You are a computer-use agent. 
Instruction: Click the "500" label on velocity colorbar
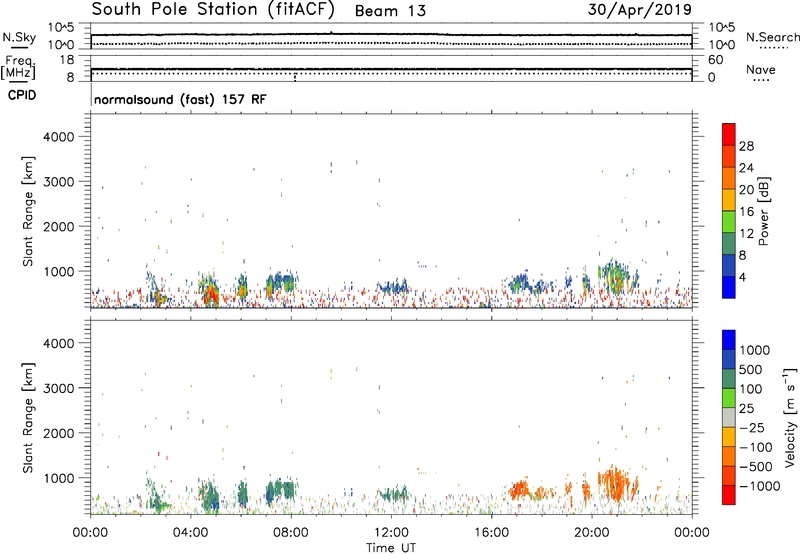pyautogui.click(x=751, y=369)
